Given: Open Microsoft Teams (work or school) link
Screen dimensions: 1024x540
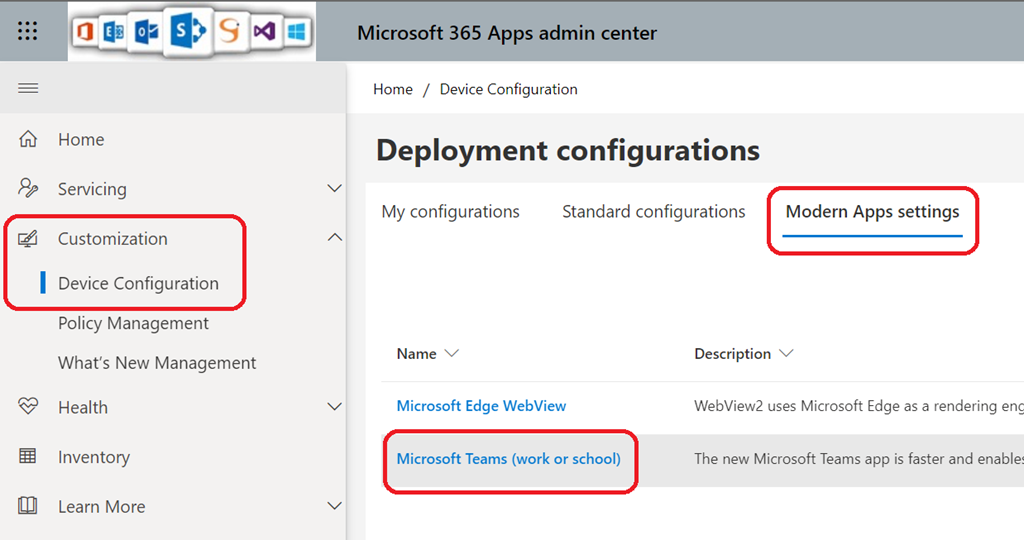Looking at the screenshot, I should click(508, 459).
